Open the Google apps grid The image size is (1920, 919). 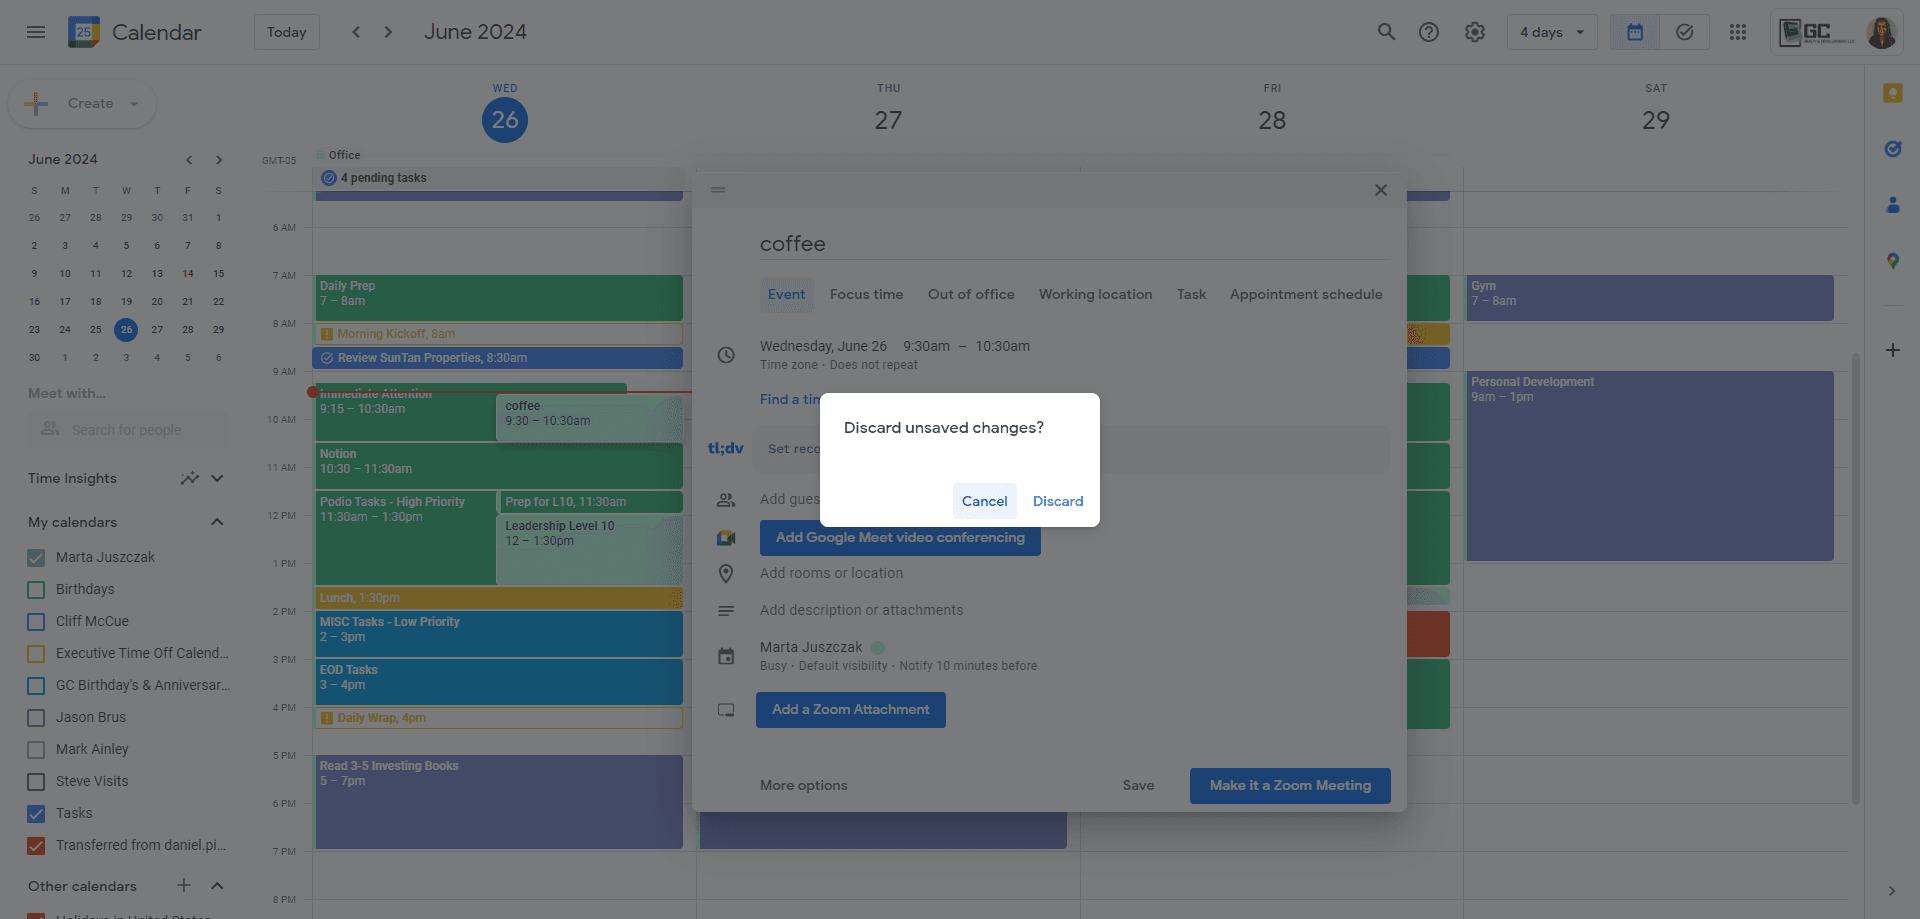(1738, 32)
